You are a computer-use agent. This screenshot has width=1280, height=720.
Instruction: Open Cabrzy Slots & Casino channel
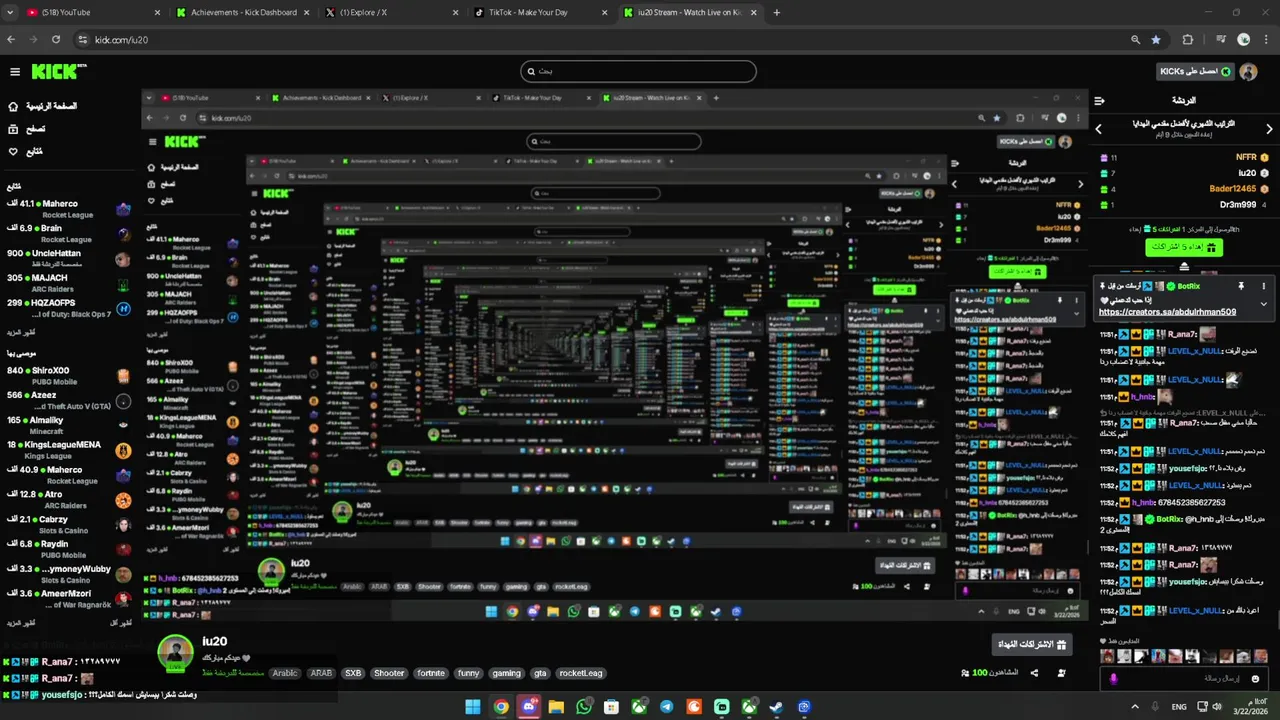coord(68,524)
